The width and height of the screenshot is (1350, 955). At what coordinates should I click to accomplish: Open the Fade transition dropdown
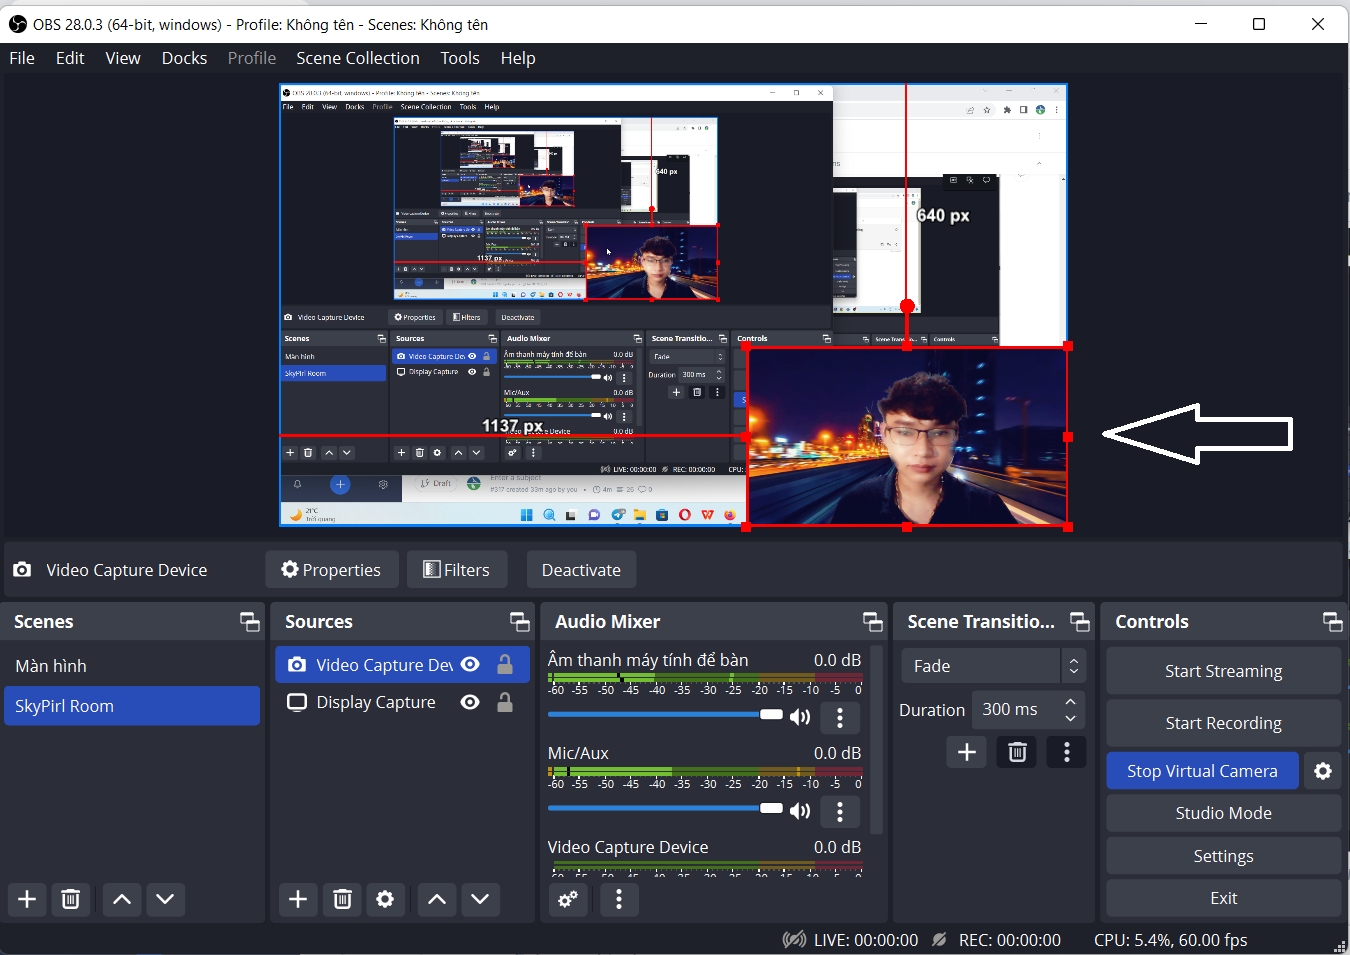click(x=993, y=666)
